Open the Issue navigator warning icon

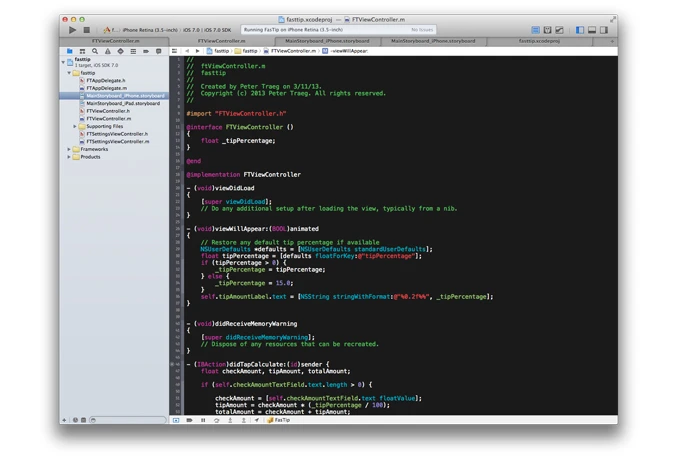point(108,51)
